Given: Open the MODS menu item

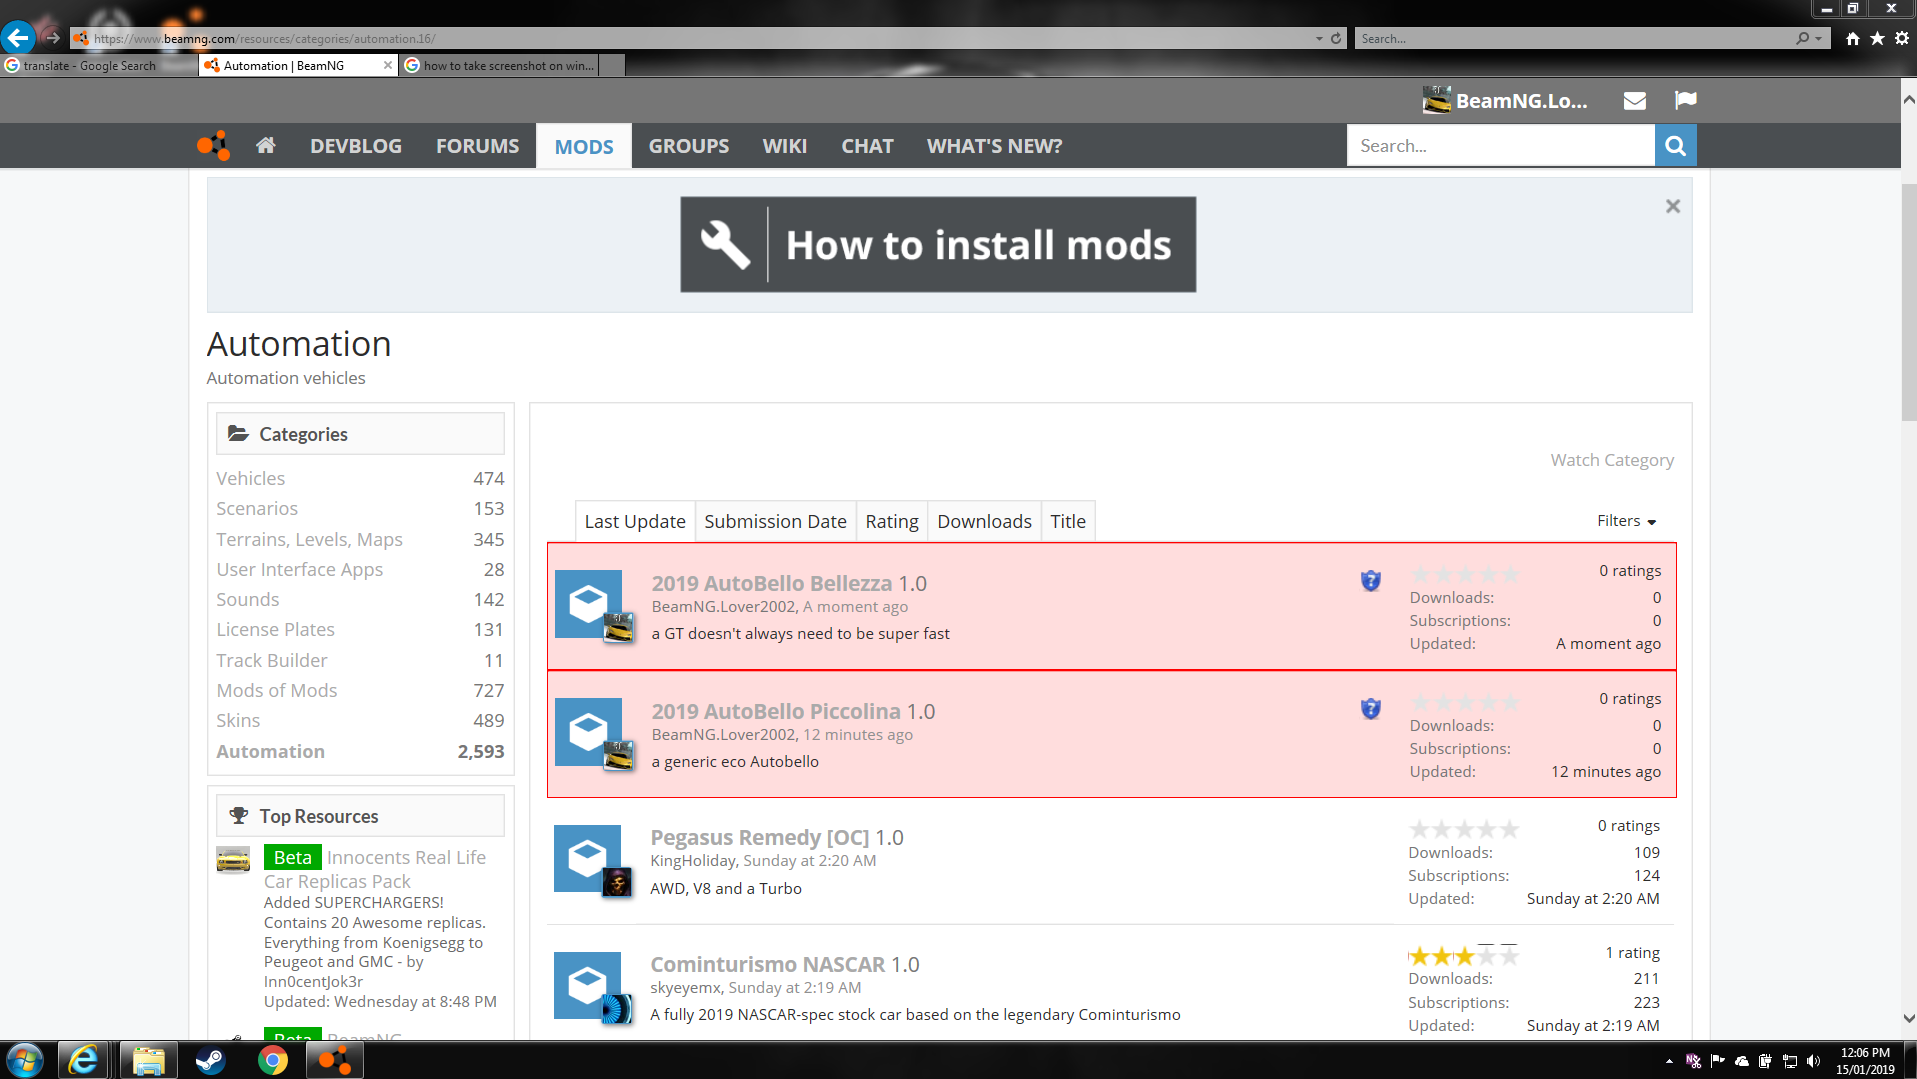Looking at the screenshot, I should pyautogui.click(x=584, y=146).
